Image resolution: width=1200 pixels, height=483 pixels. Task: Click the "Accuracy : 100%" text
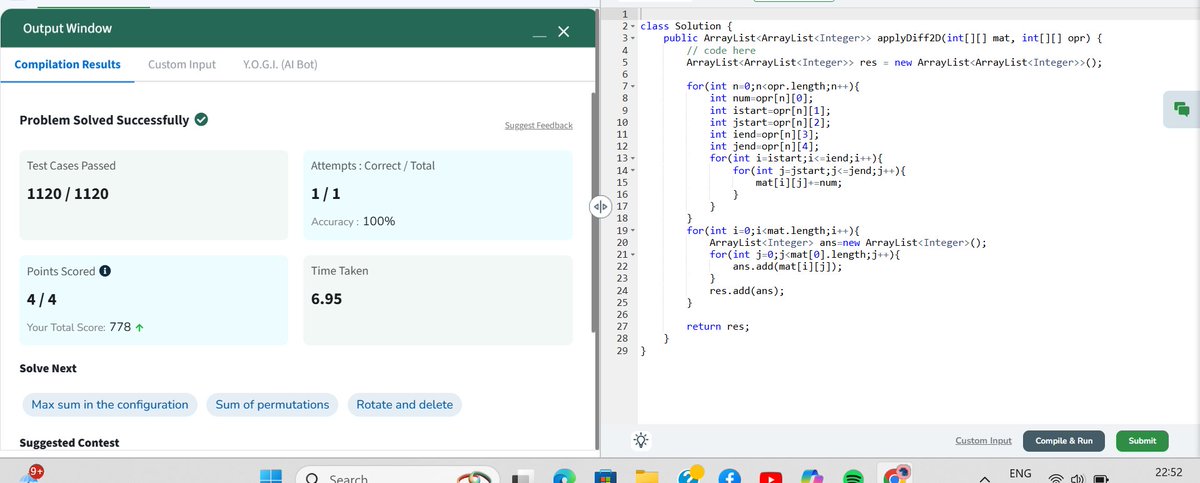pyautogui.click(x=353, y=221)
